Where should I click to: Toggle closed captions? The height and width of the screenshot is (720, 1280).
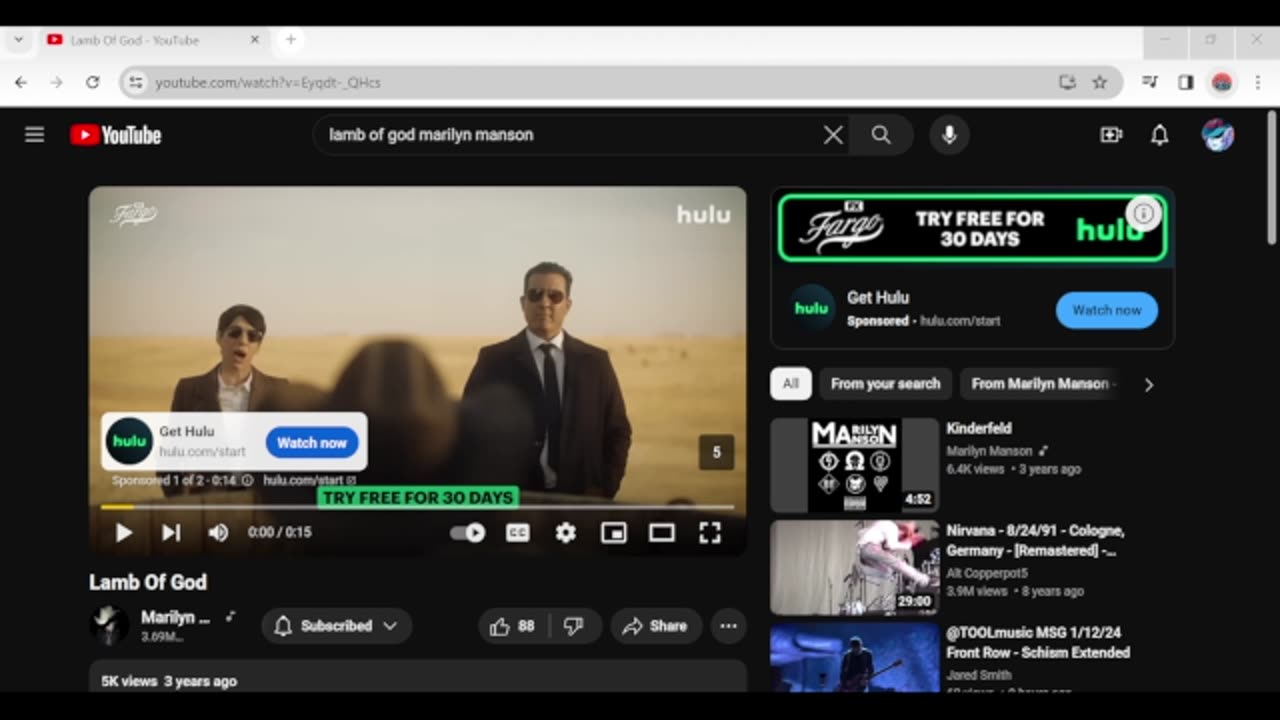(x=517, y=533)
